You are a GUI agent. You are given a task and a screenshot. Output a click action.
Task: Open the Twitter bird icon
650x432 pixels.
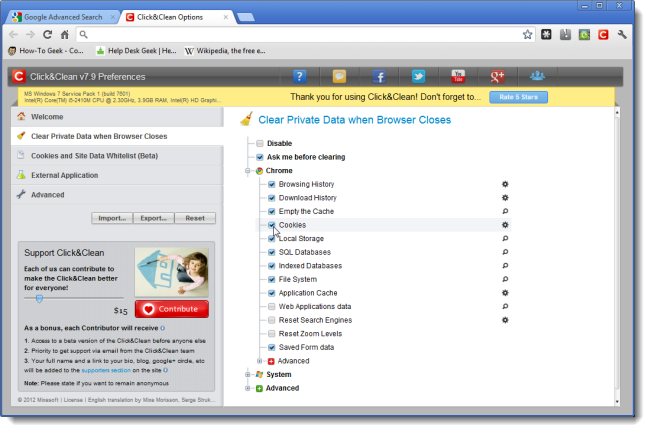point(418,76)
